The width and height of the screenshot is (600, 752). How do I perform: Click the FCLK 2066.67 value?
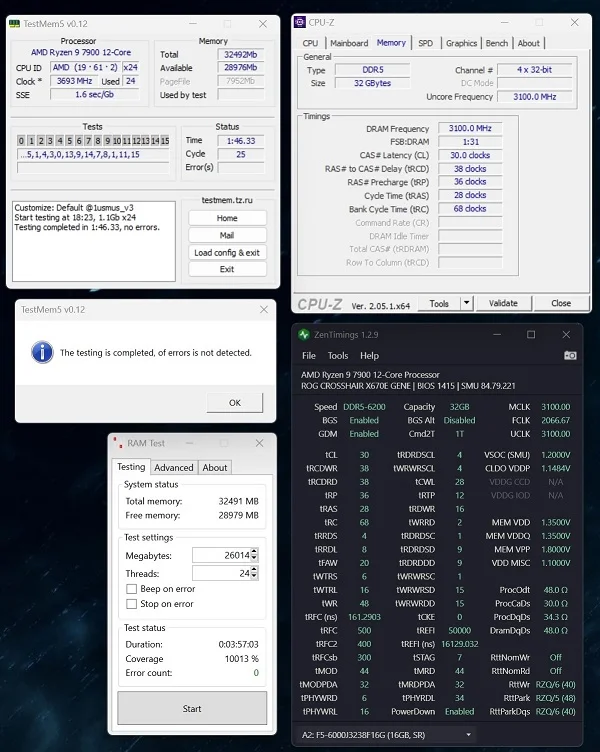click(555, 420)
